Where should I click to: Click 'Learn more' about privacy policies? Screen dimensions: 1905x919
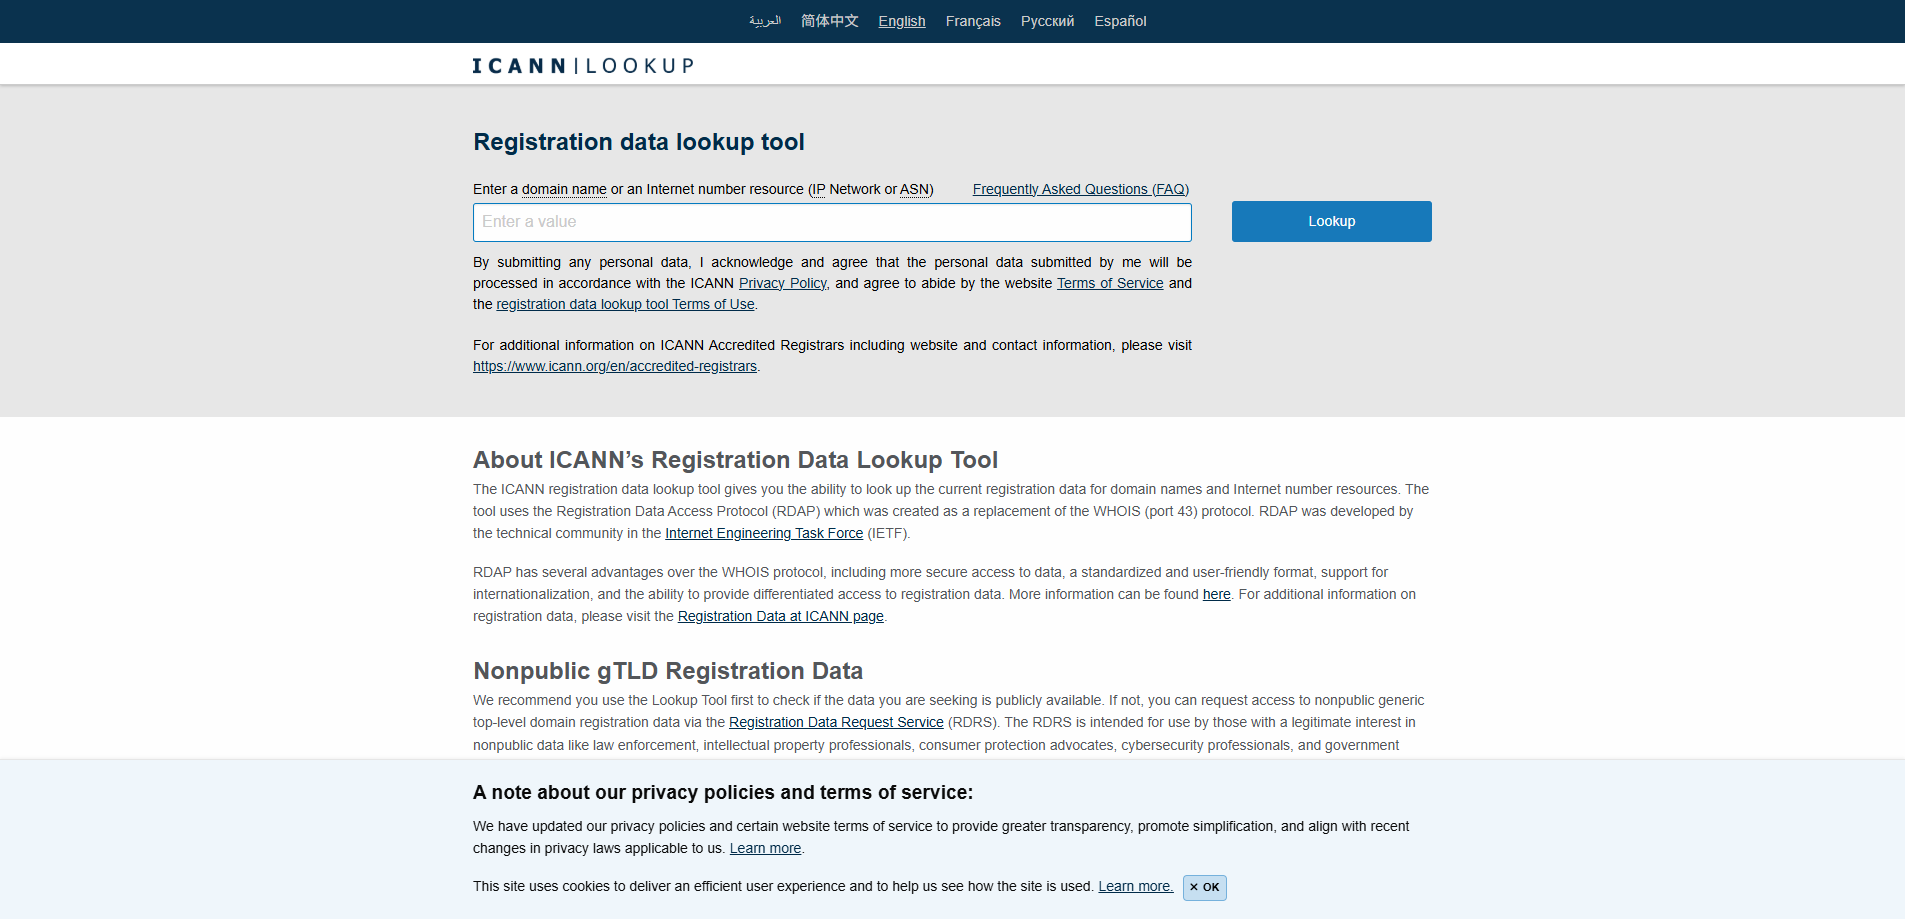click(765, 848)
